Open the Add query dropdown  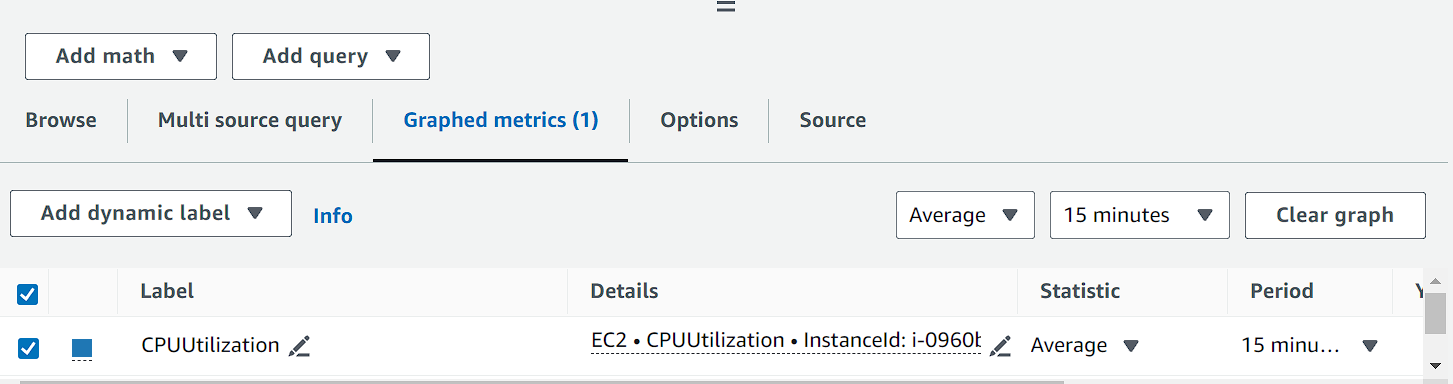(331, 56)
